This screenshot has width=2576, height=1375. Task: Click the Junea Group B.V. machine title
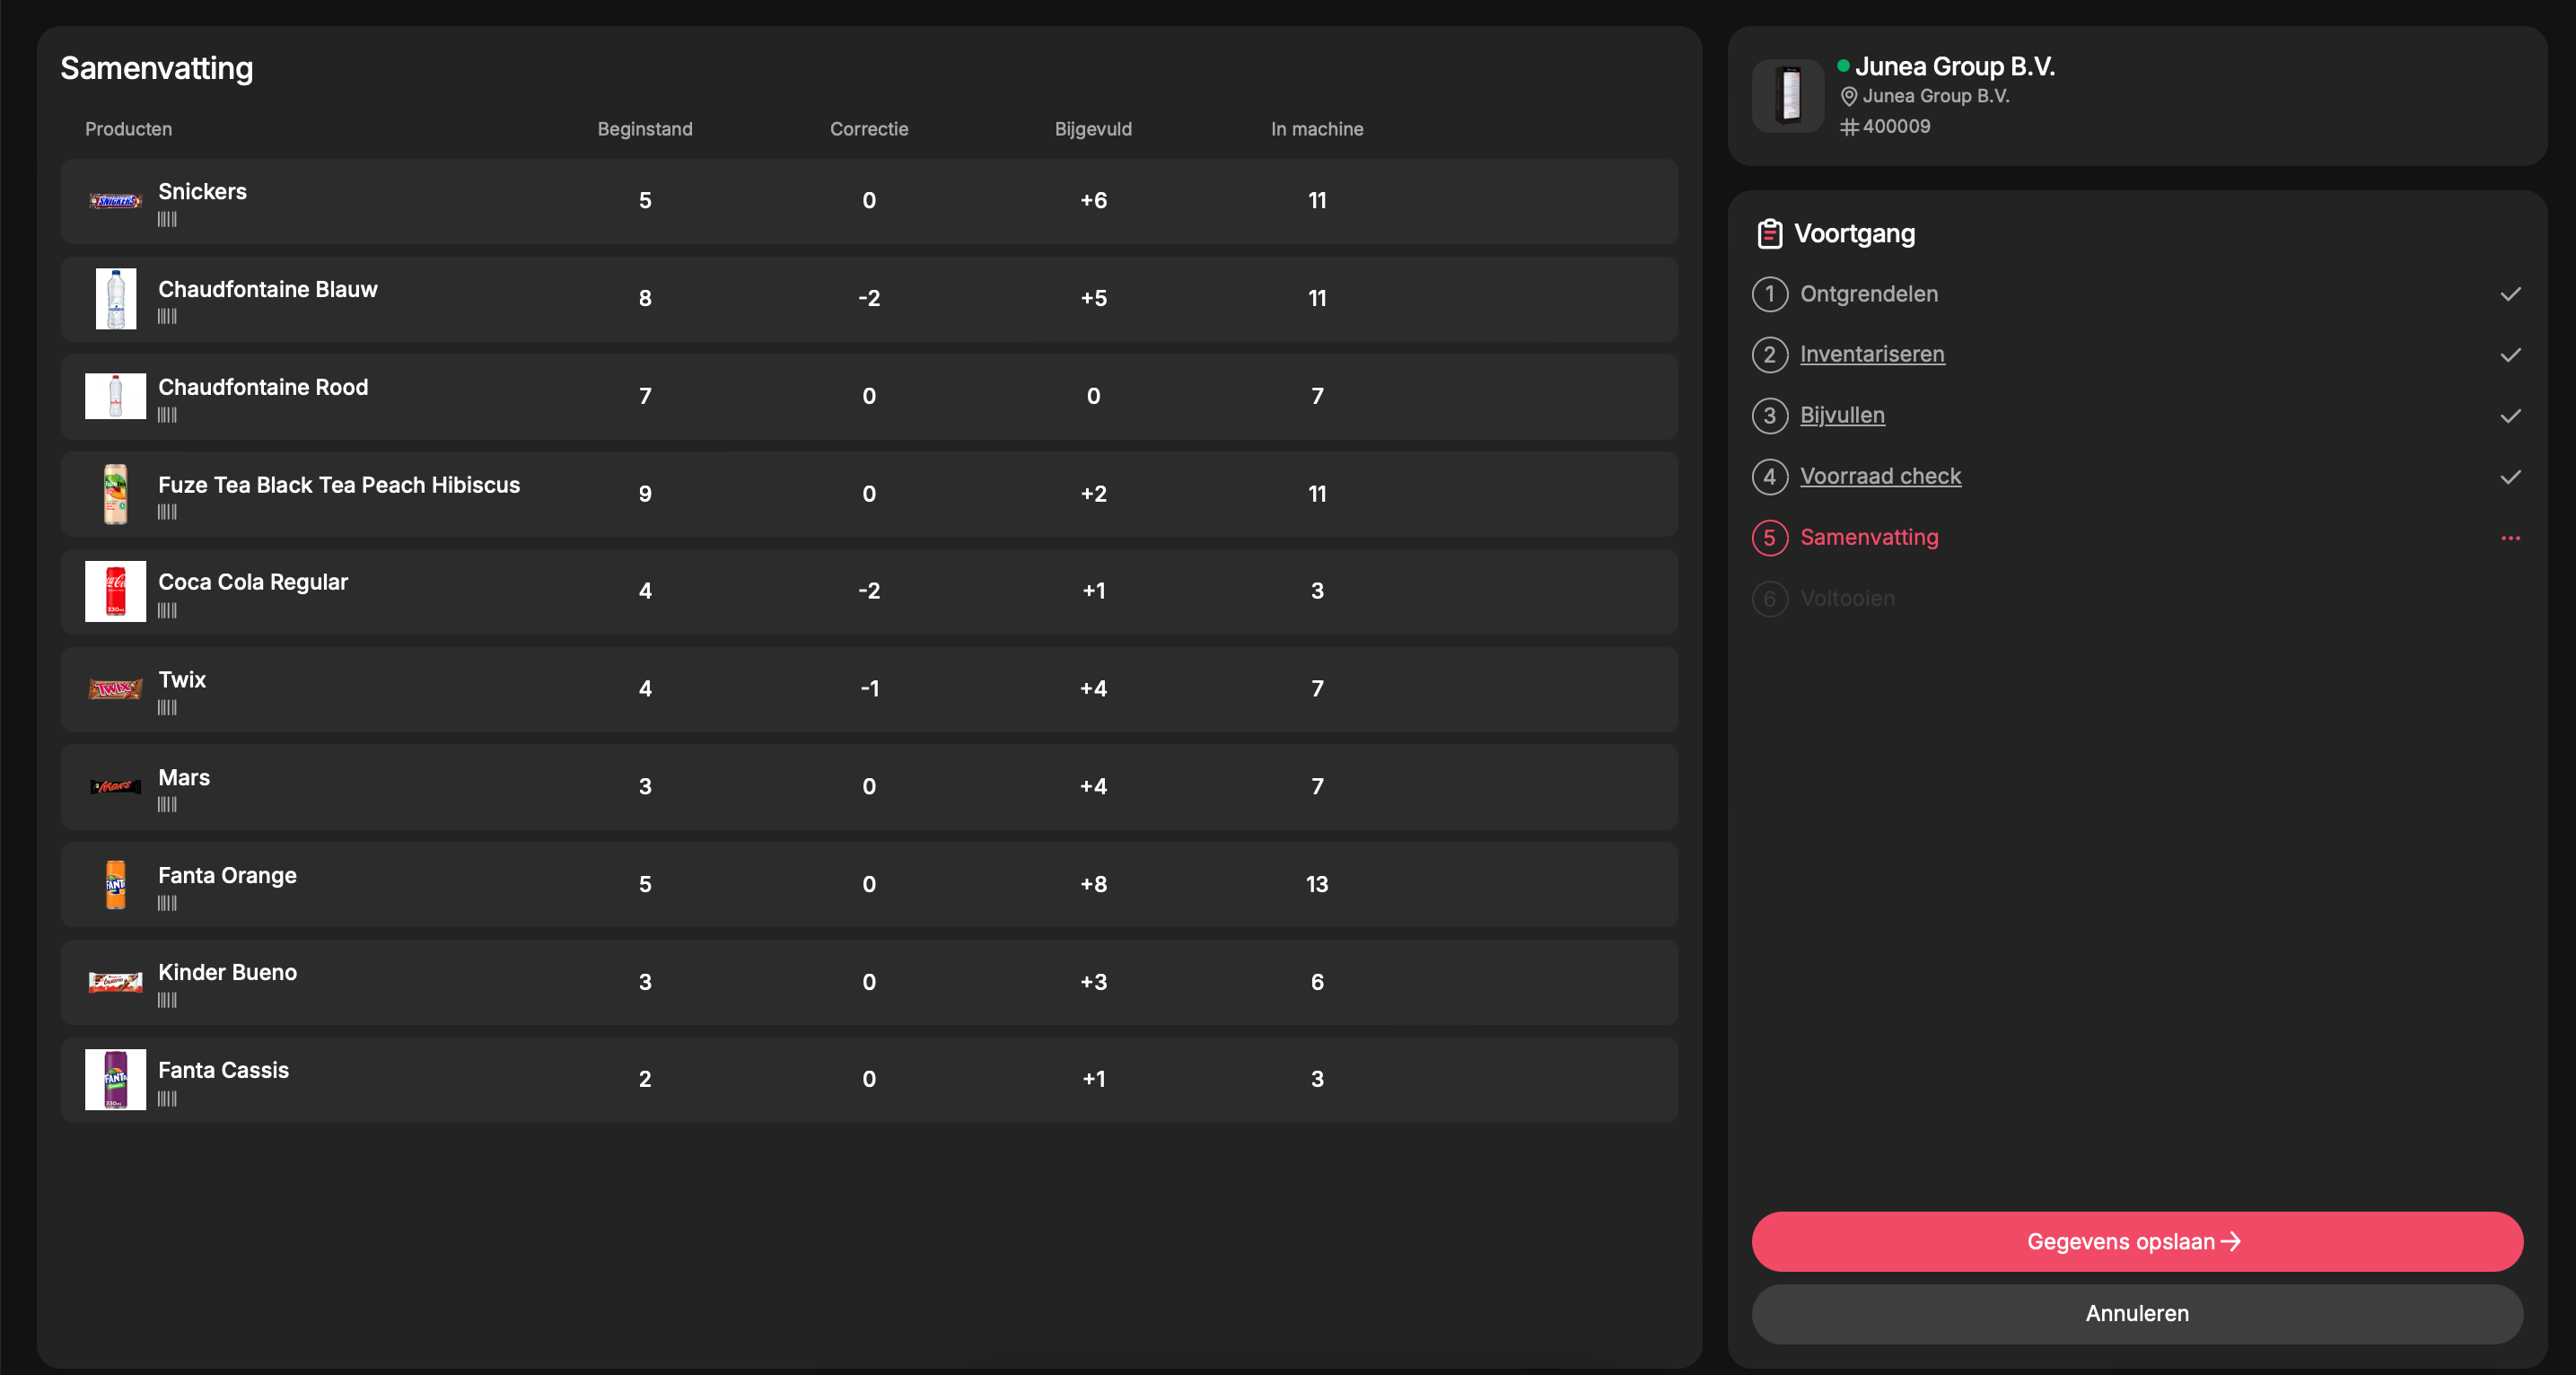click(1954, 67)
